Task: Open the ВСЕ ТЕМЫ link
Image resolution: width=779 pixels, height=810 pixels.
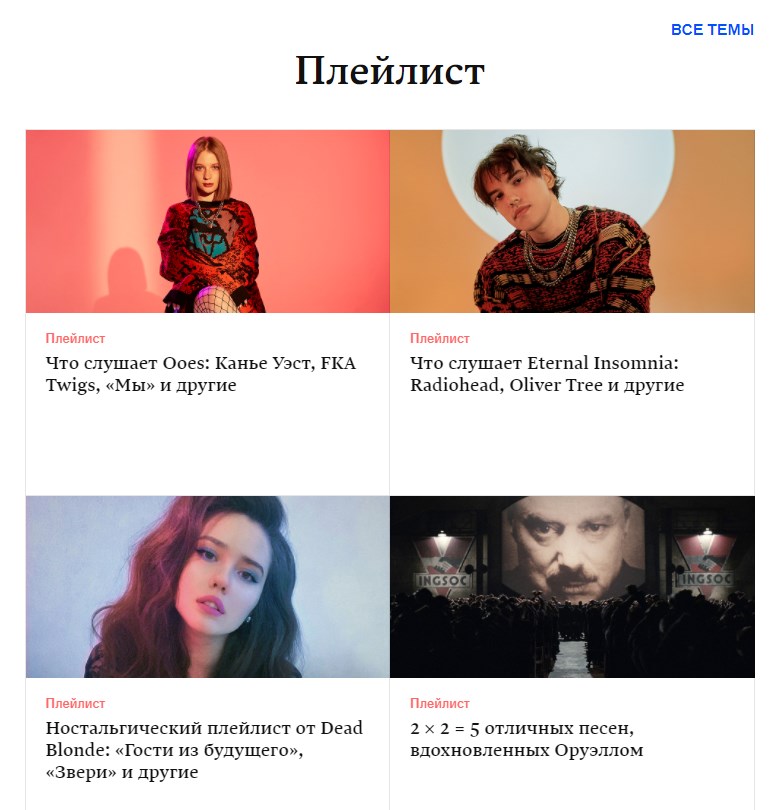Action: pyautogui.click(x=712, y=29)
